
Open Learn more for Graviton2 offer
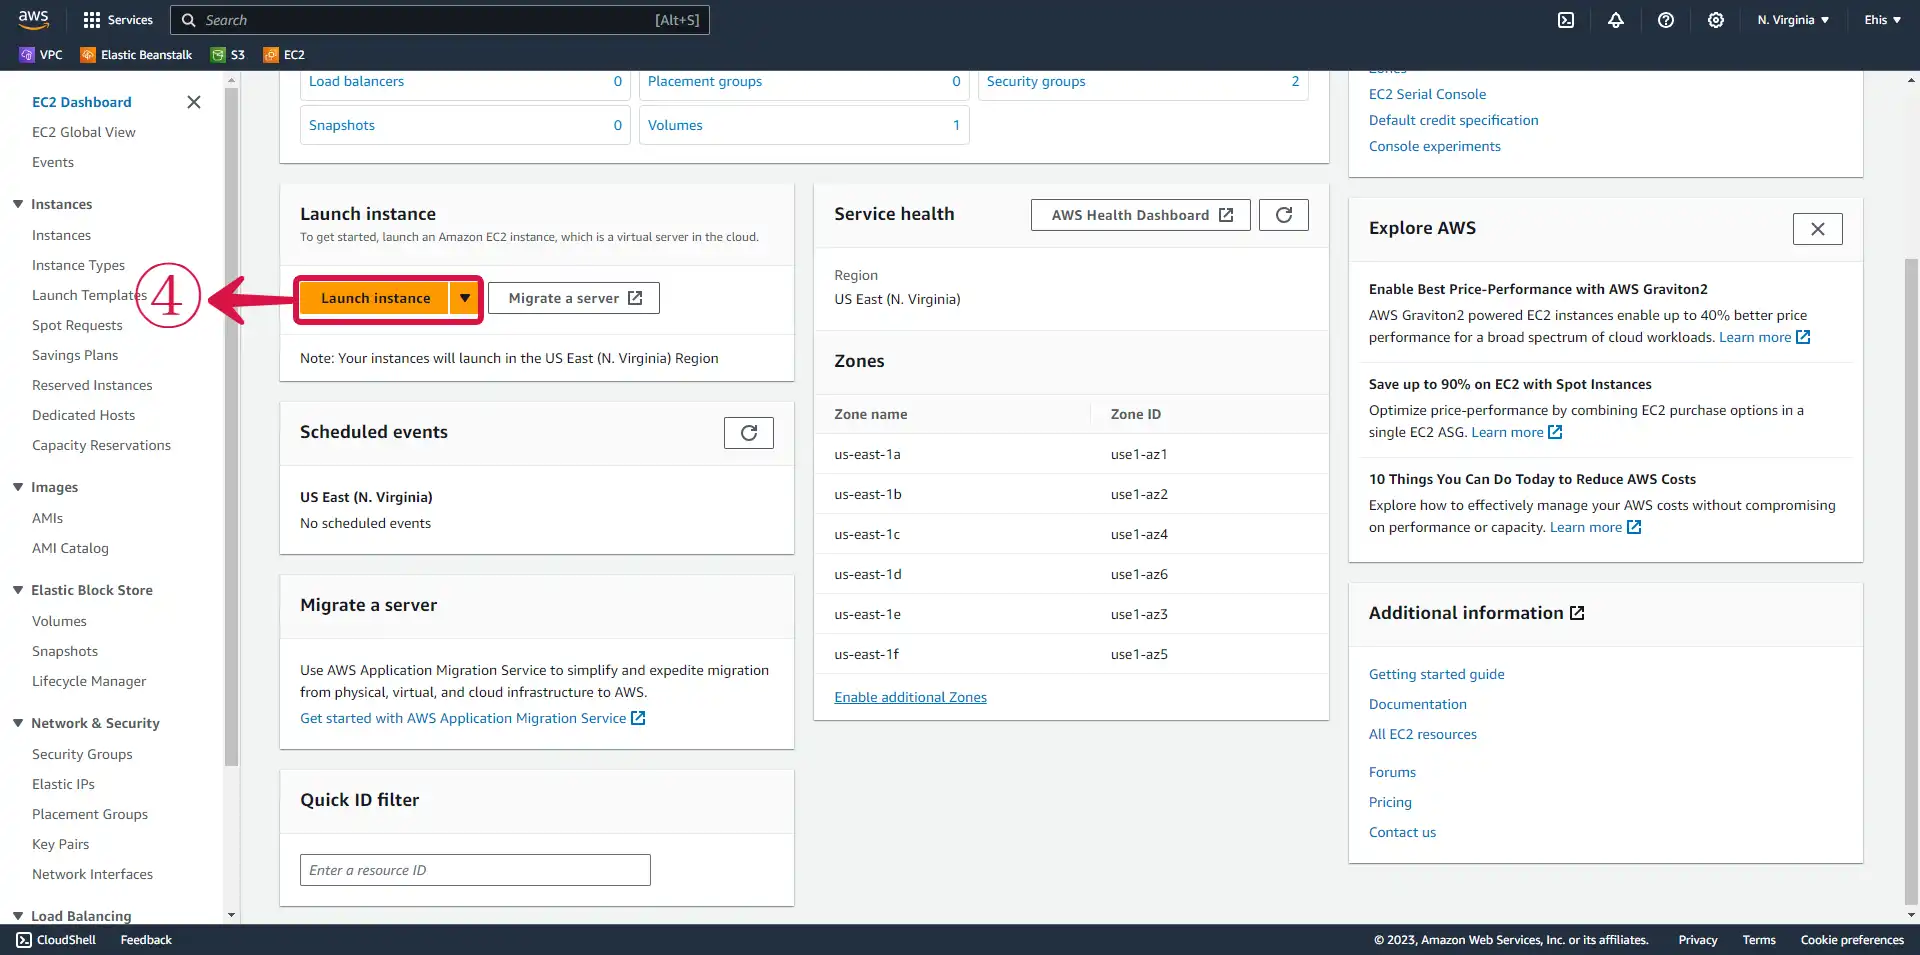coord(1764,337)
